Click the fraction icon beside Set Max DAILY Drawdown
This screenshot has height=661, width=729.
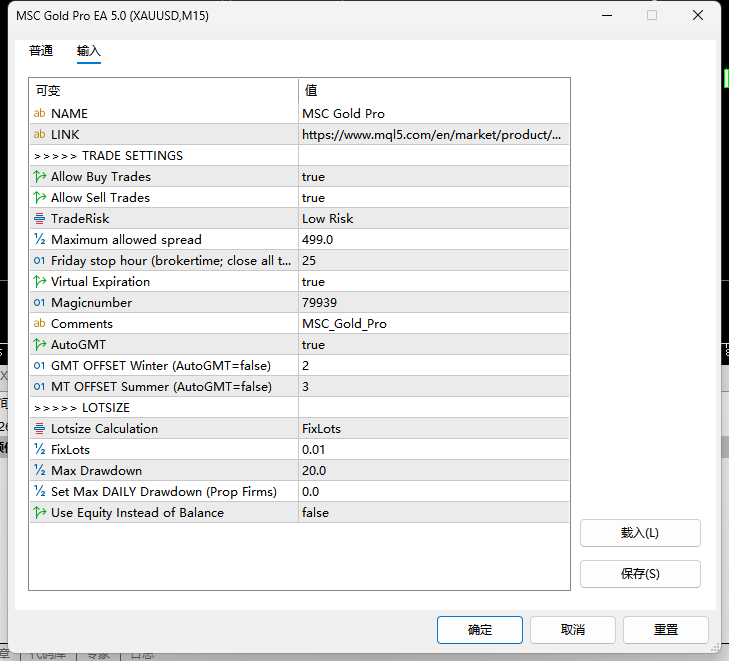click(x=40, y=491)
